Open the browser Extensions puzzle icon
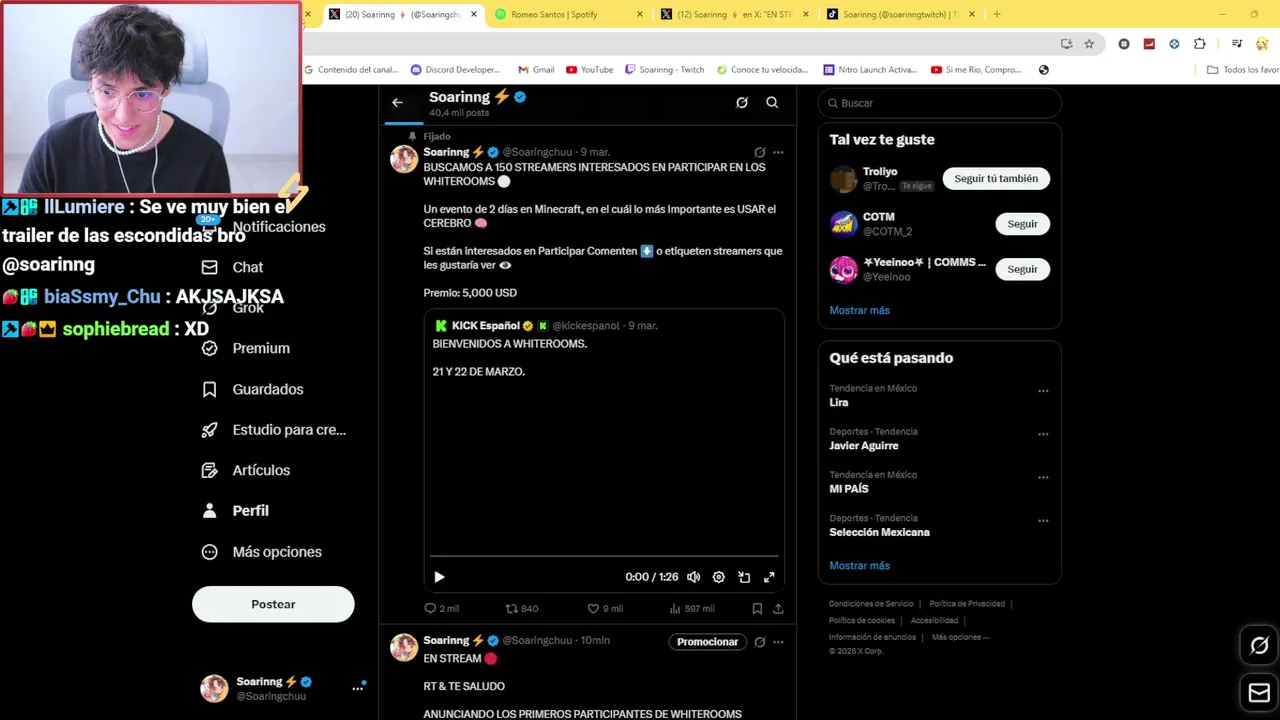This screenshot has width=1280, height=720. (x=1200, y=44)
